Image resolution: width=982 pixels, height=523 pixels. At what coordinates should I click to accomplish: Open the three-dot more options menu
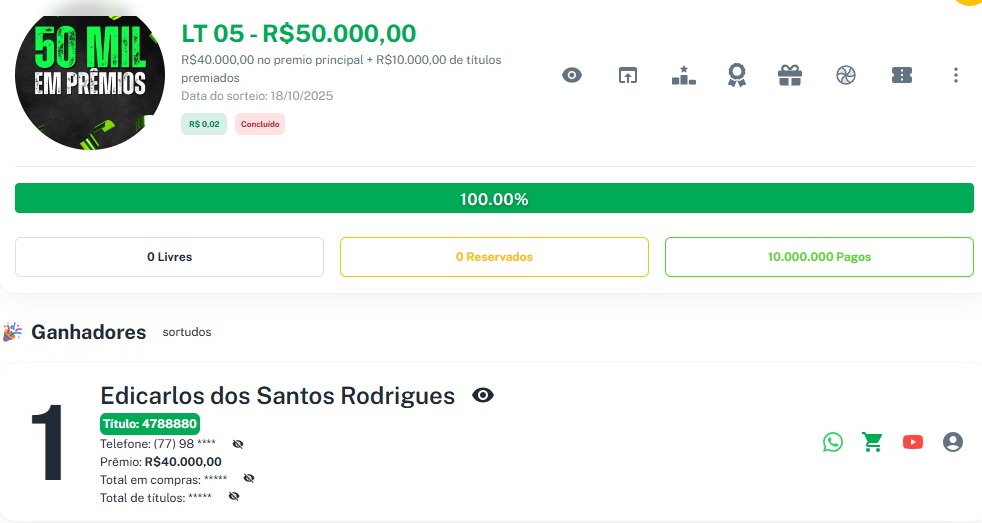pos(956,75)
